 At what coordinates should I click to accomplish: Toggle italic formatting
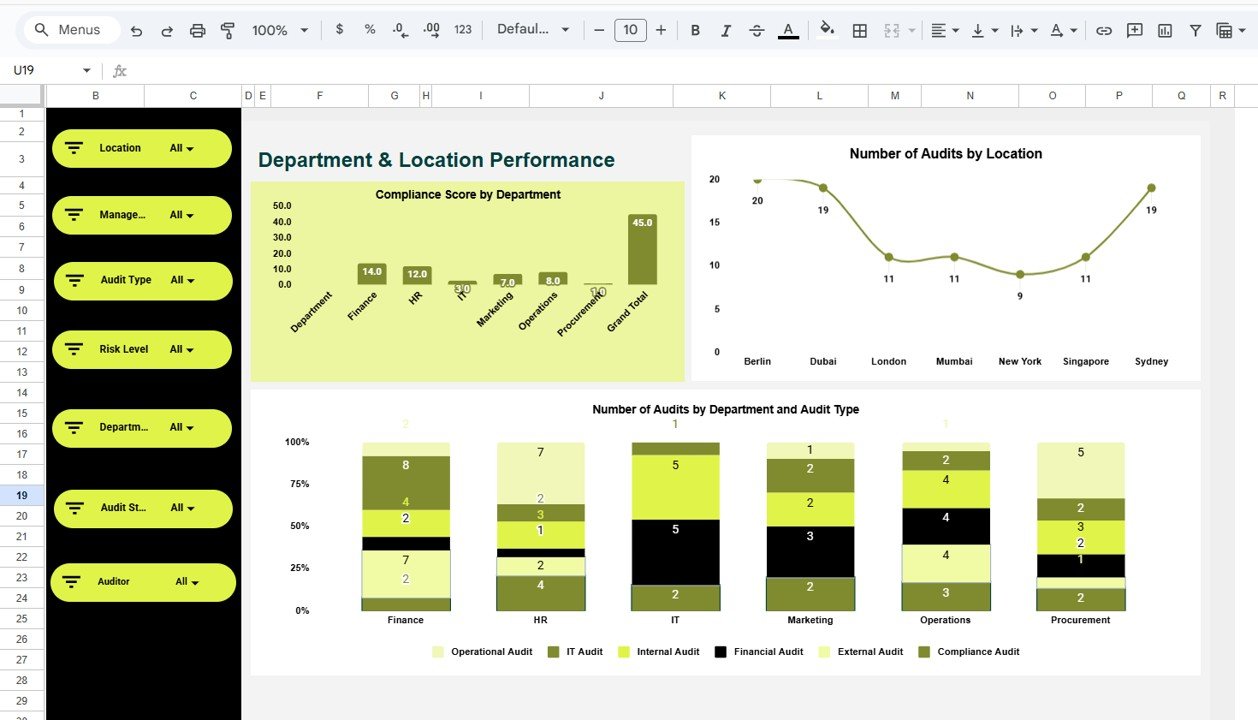(x=725, y=30)
